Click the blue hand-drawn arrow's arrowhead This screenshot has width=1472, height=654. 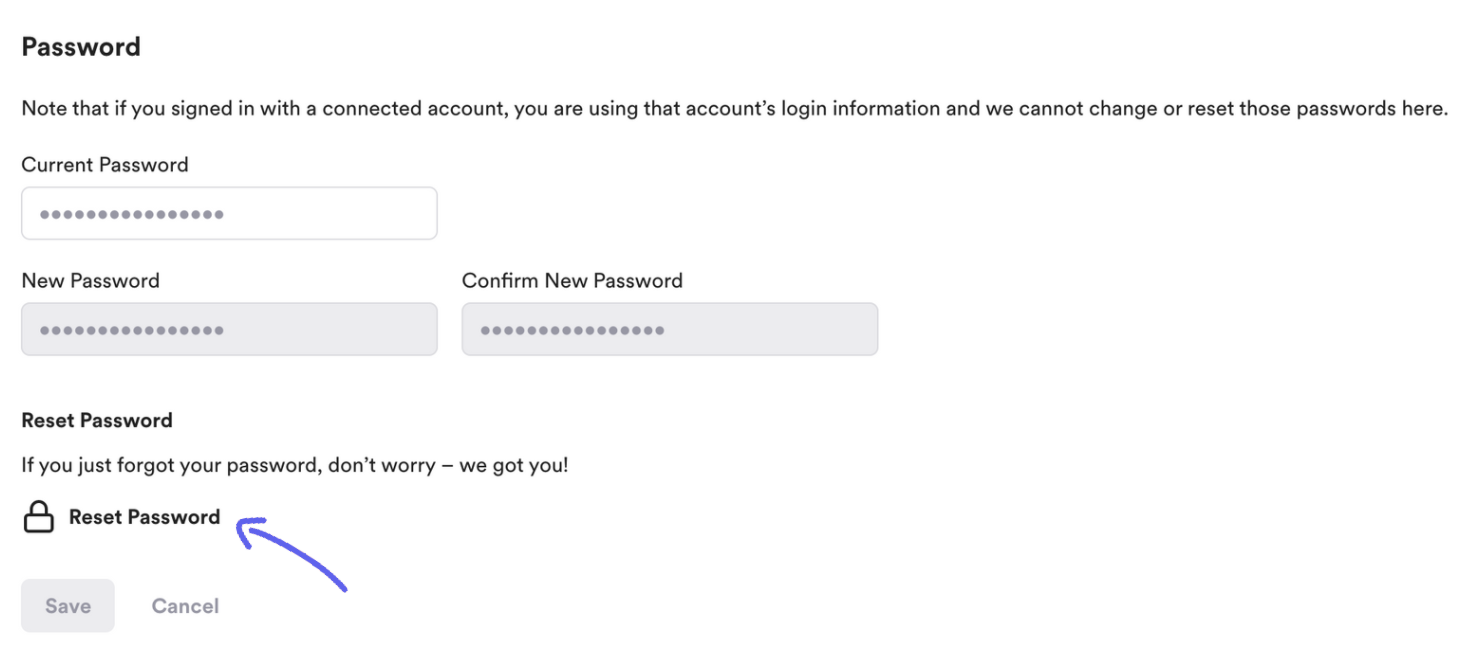(243, 525)
